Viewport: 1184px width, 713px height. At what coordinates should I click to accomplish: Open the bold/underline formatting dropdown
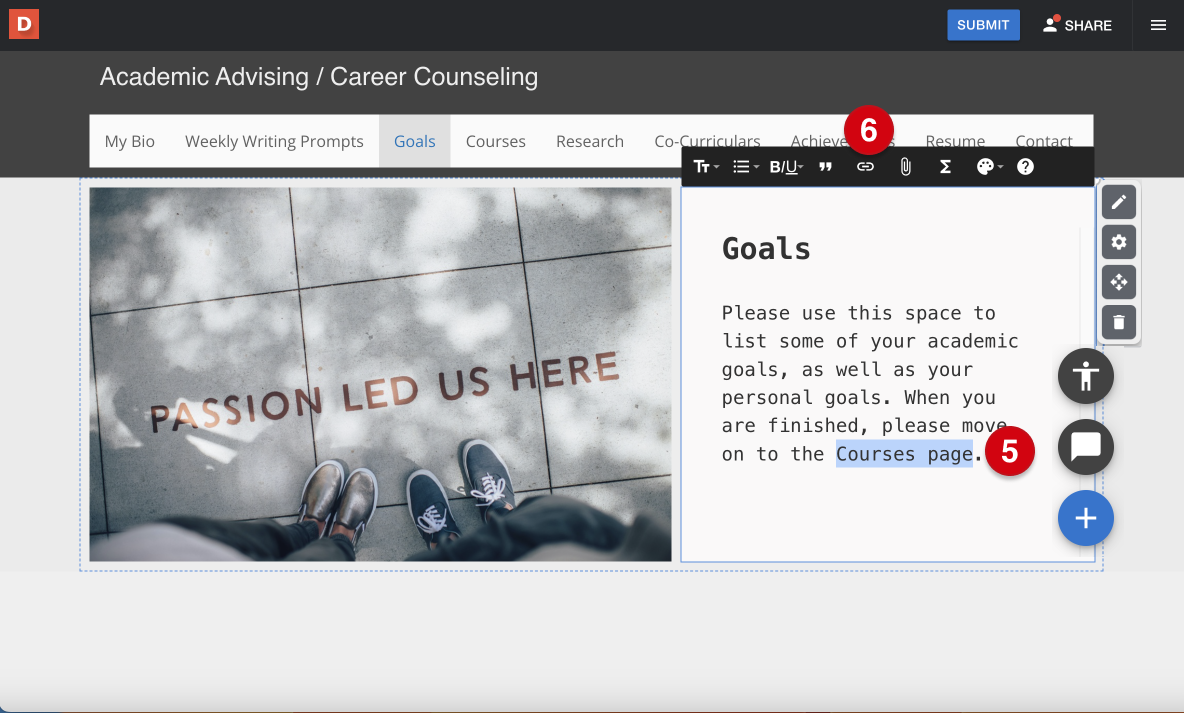pos(786,167)
